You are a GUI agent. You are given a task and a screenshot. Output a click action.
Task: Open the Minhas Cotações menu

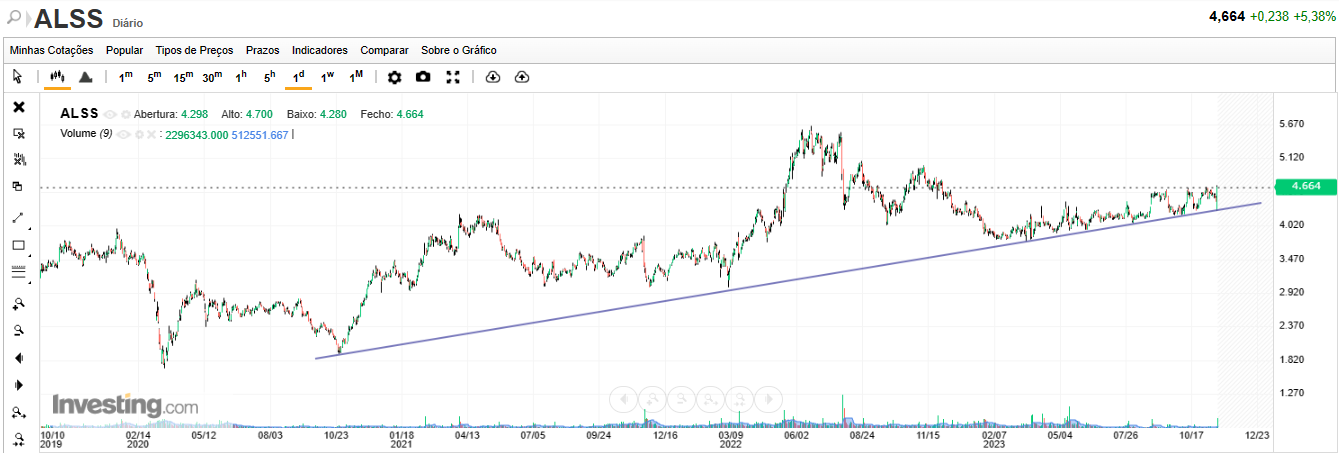click(x=51, y=50)
